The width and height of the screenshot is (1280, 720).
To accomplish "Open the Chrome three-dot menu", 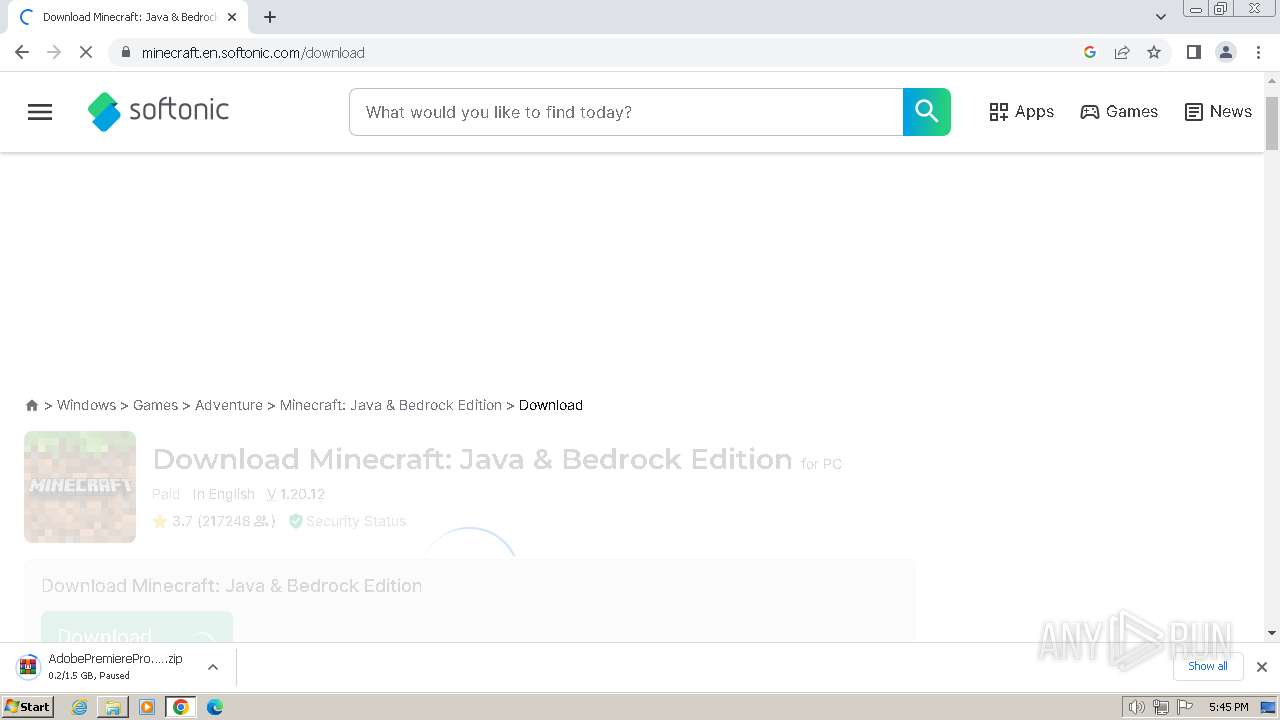I will tap(1258, 52).
